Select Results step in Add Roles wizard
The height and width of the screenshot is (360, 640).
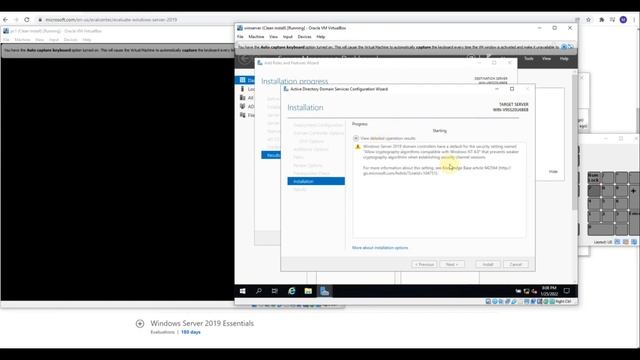point(271,155)
